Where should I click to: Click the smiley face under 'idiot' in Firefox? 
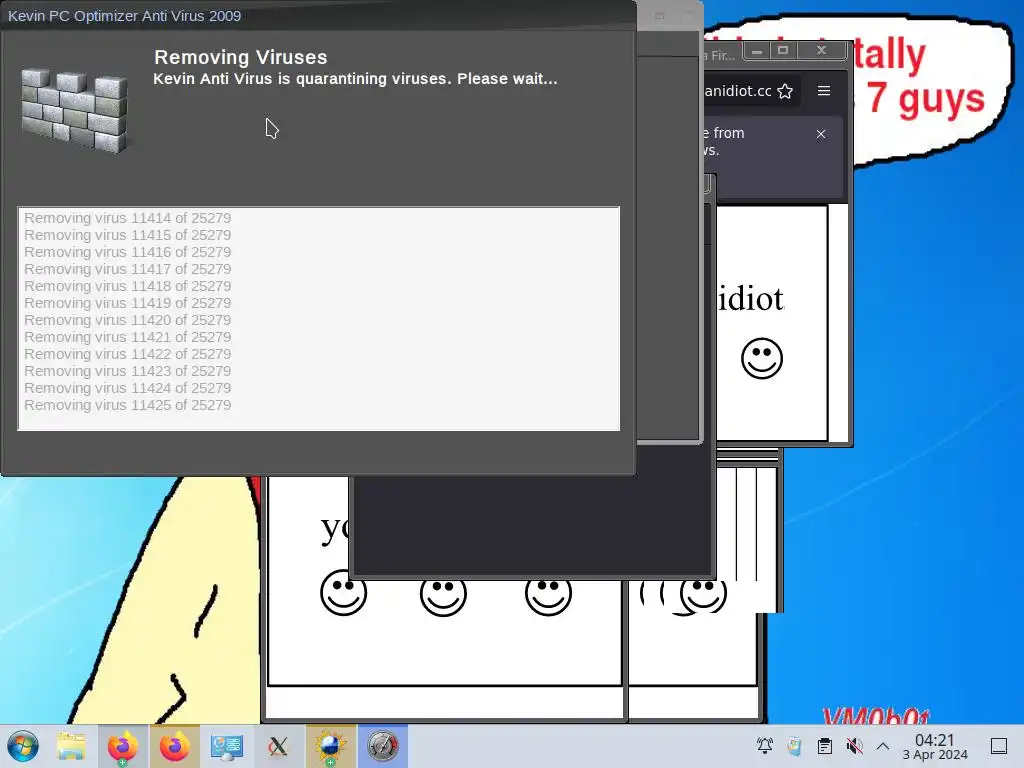[762, 358]
